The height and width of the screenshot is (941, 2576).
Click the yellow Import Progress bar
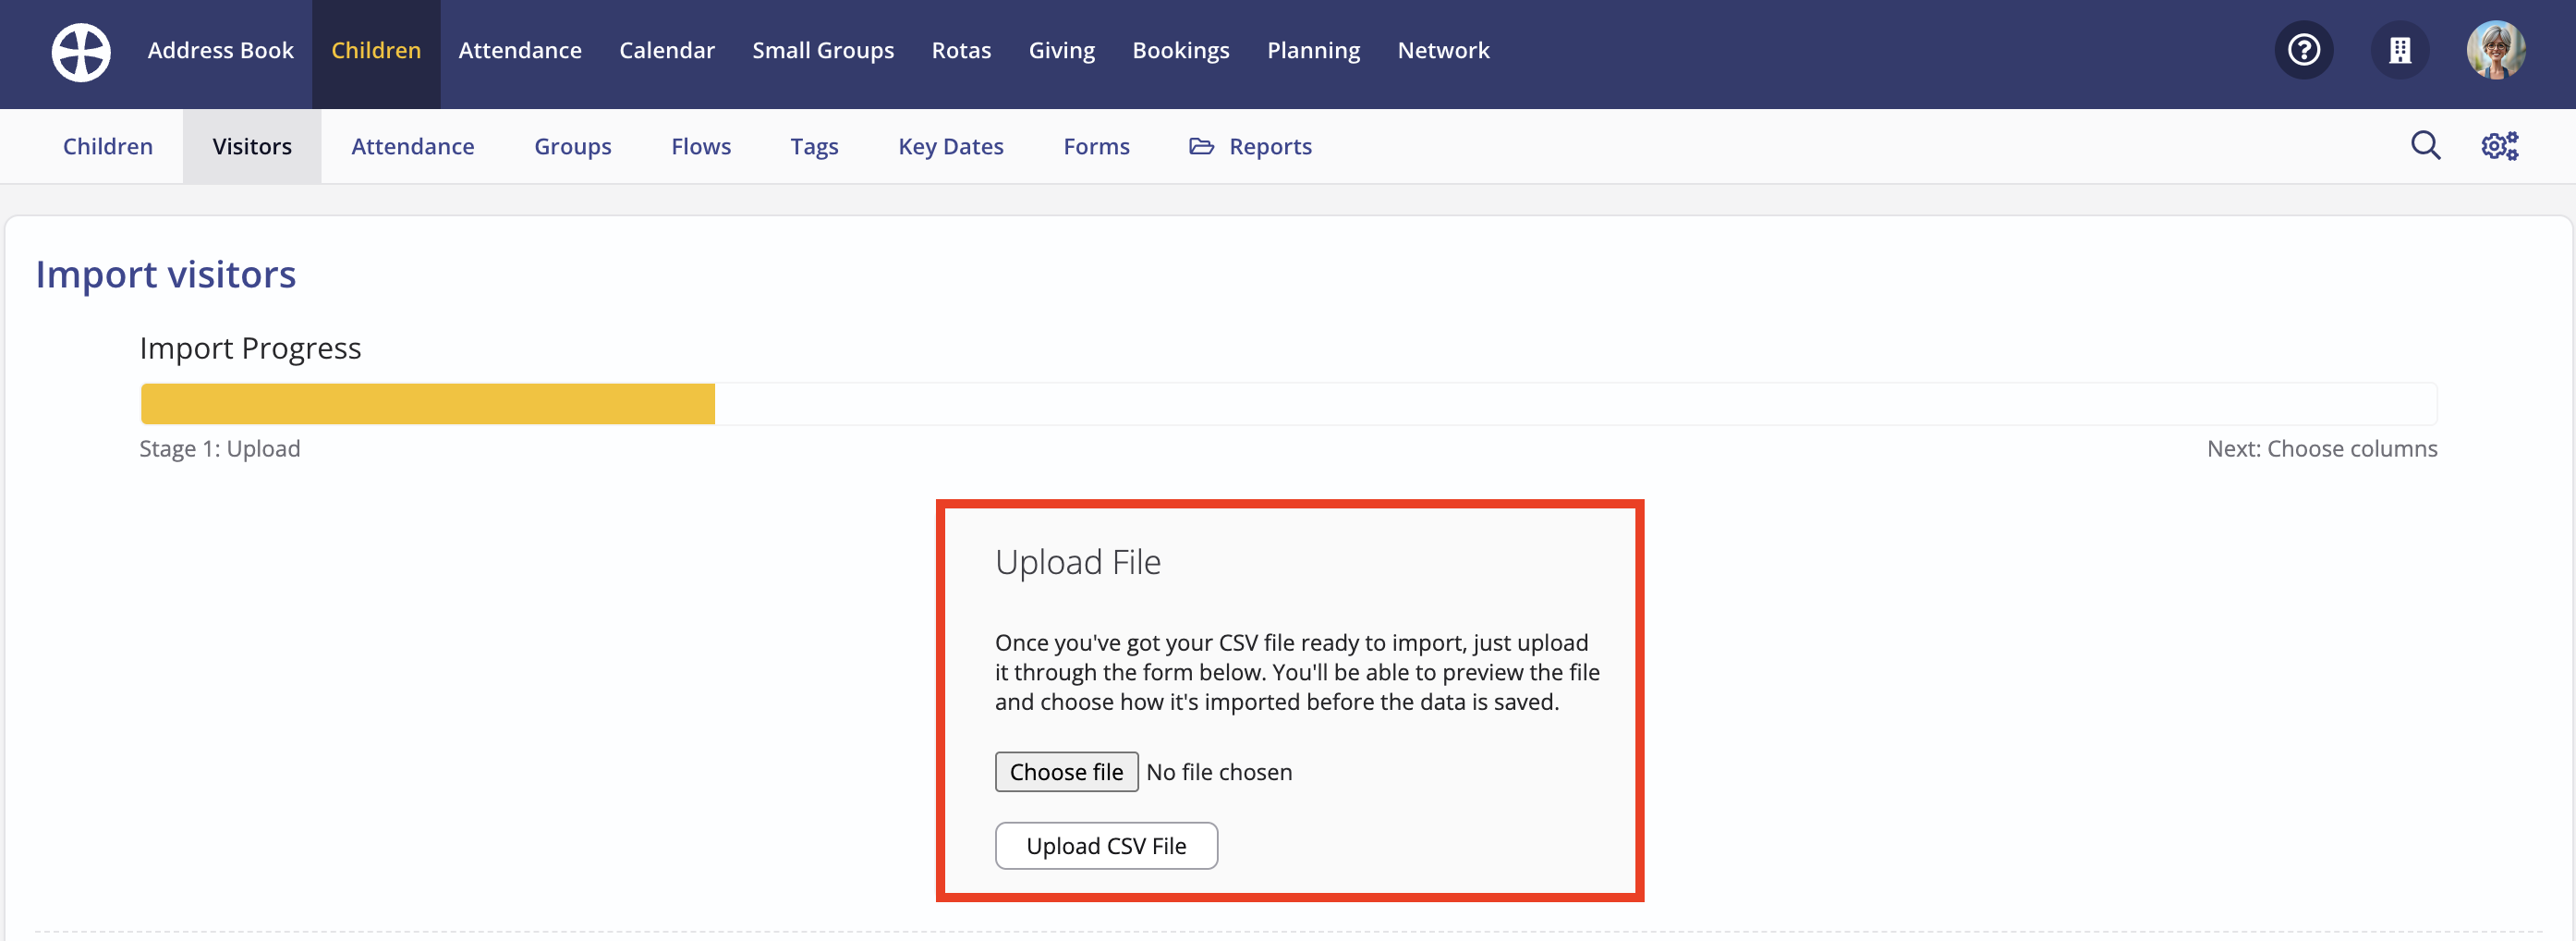[x=428, y=404]
